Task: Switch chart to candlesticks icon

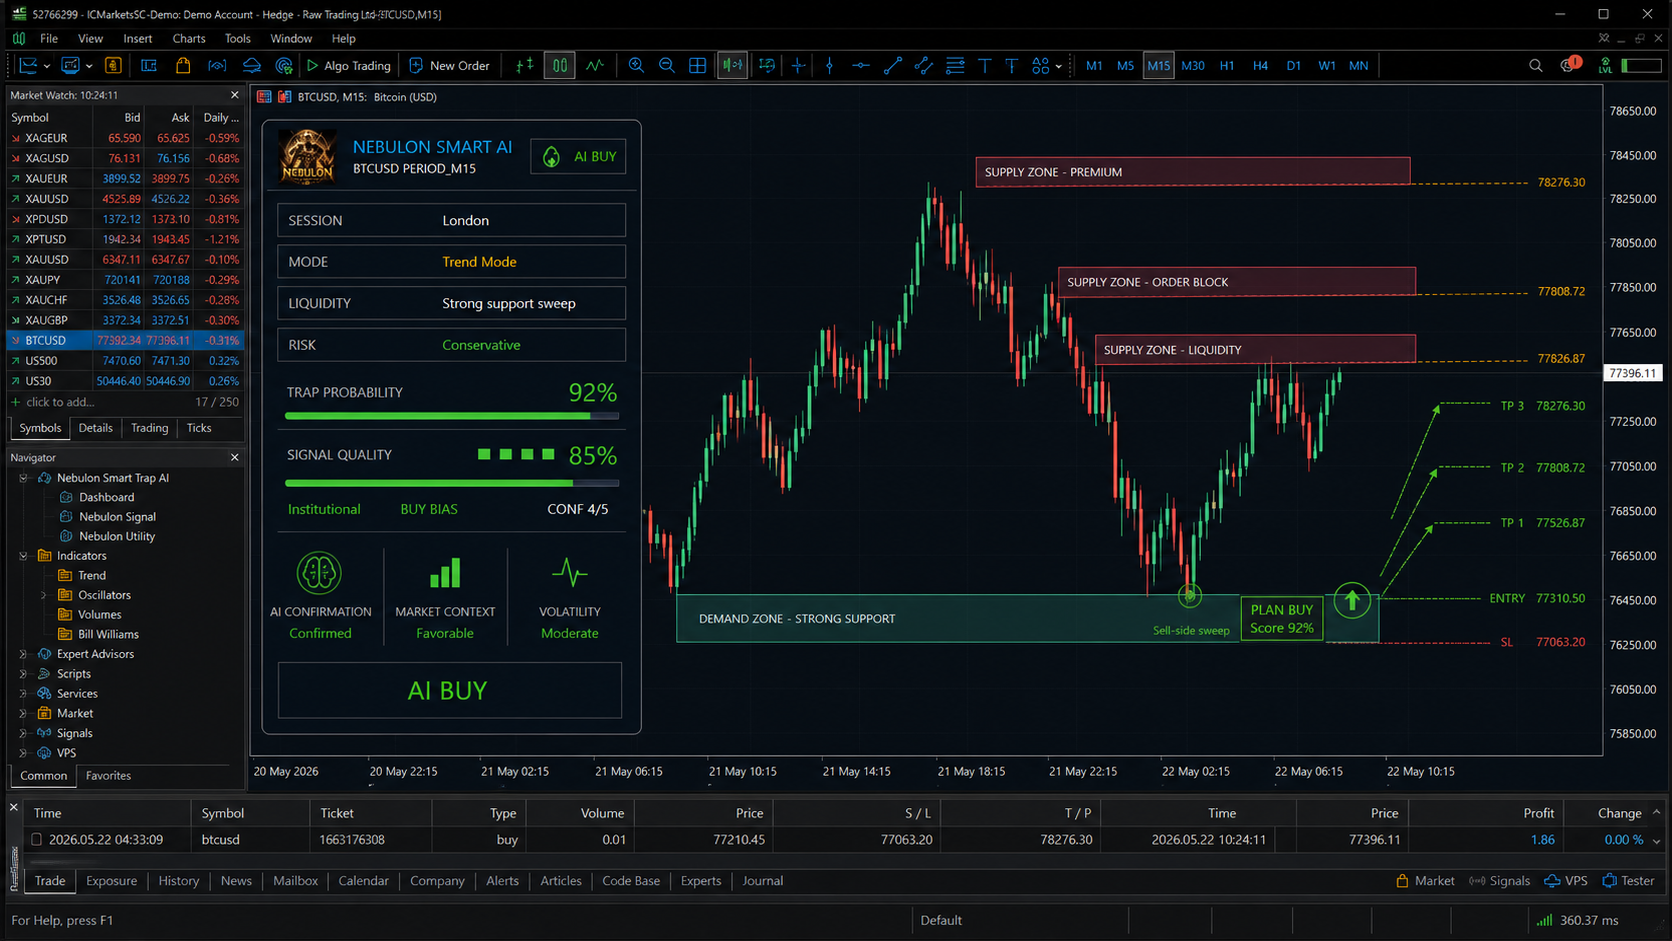Action: 559,66
